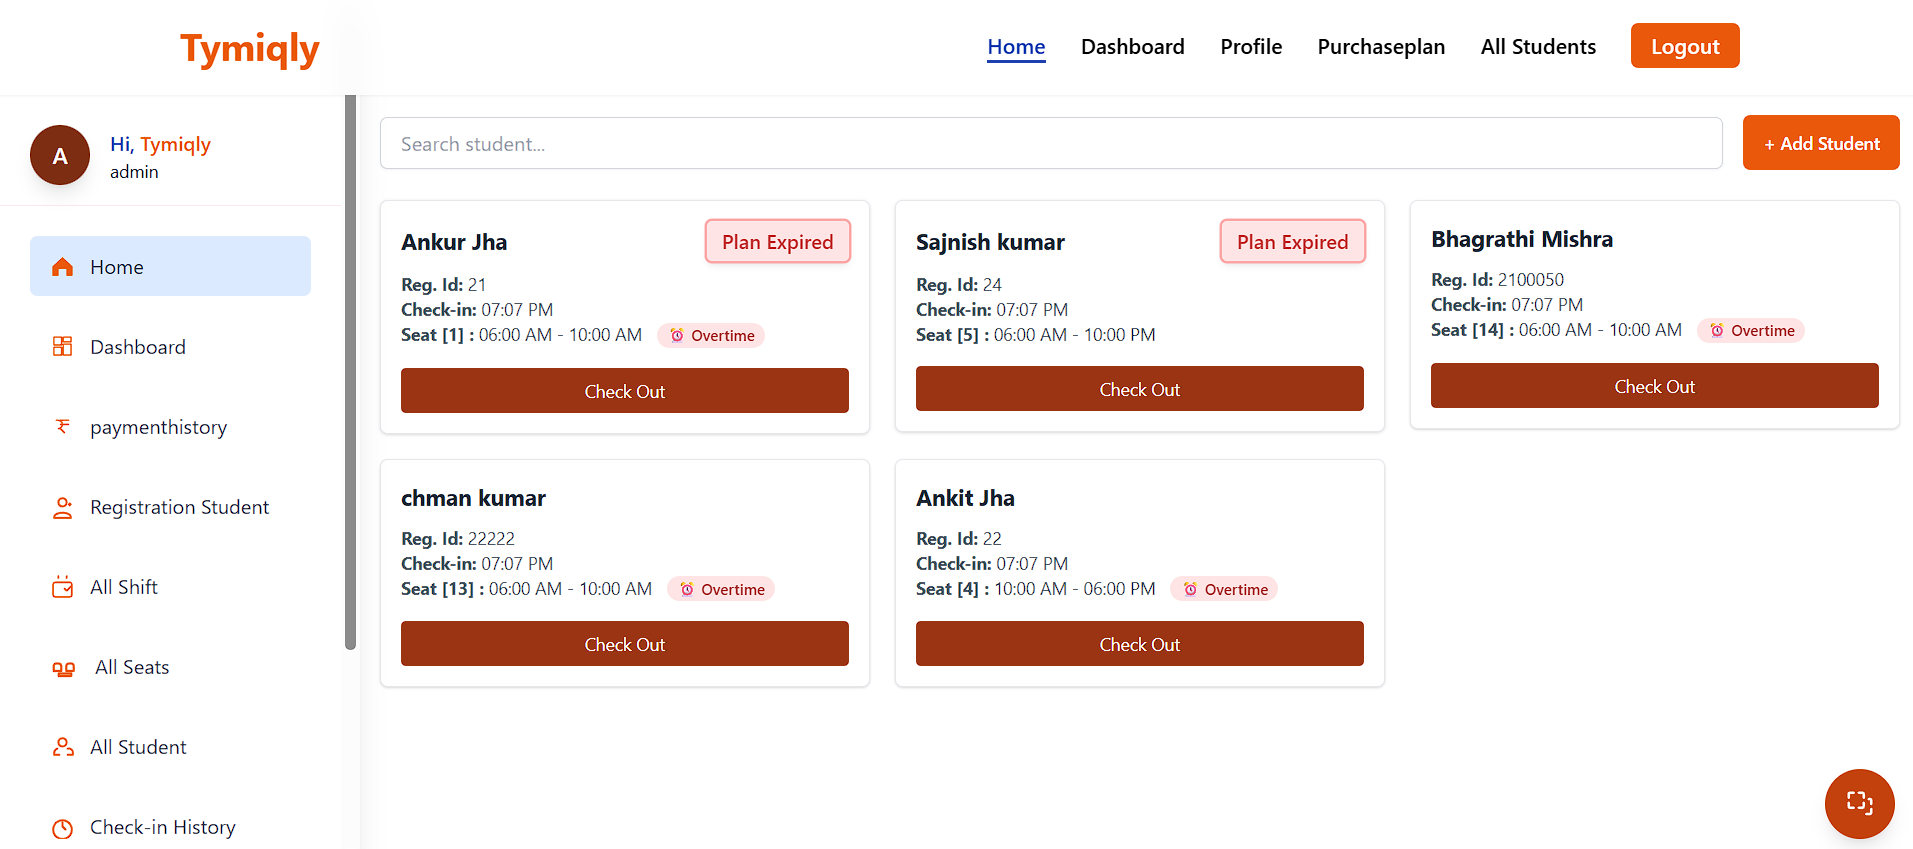Open the All Student sidebar icon

tap(62, 747)
